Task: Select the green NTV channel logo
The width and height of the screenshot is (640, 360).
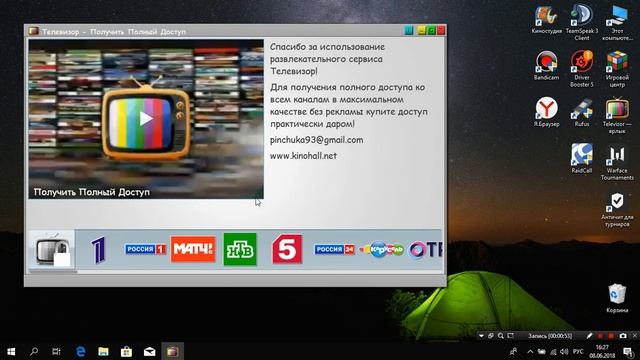Action: point(240,249)
